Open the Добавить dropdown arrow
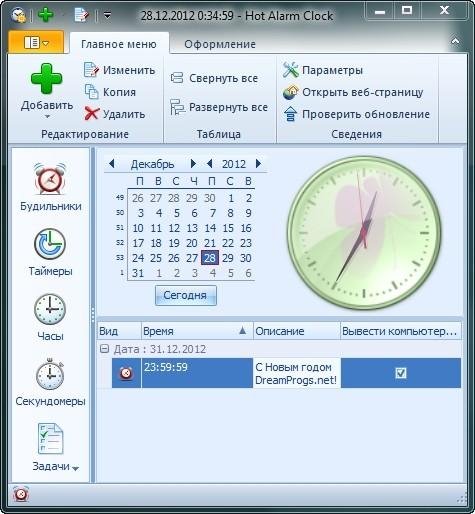The height and width of the screenshot is (514, 475). 47,117
